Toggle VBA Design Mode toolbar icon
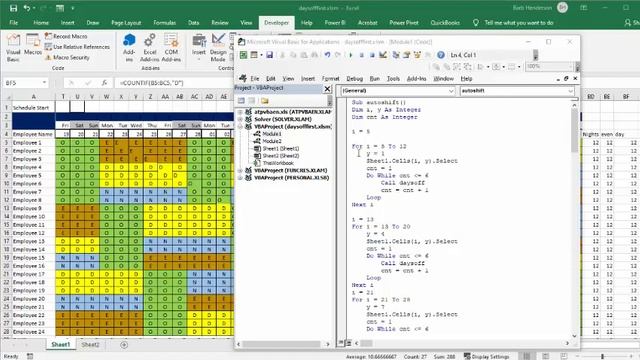Viewport: 640px width, 360px height. (383, 55)
